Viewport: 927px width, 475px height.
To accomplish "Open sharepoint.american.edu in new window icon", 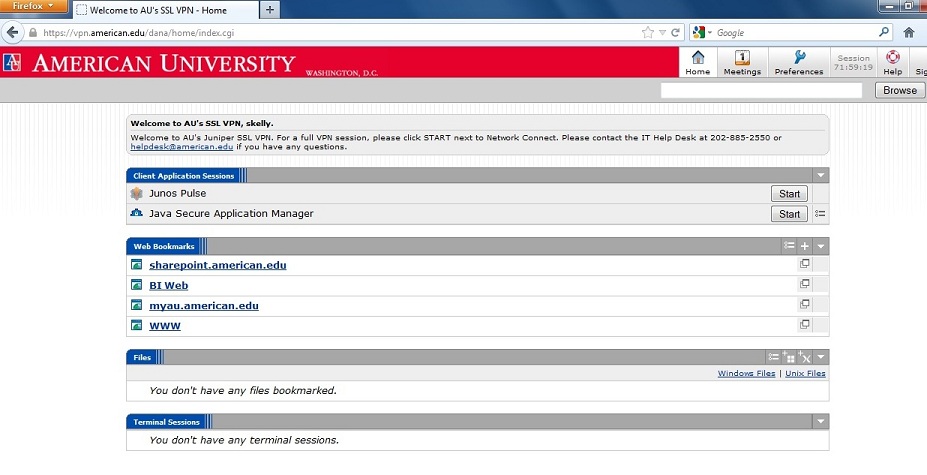I will point(805,264).
